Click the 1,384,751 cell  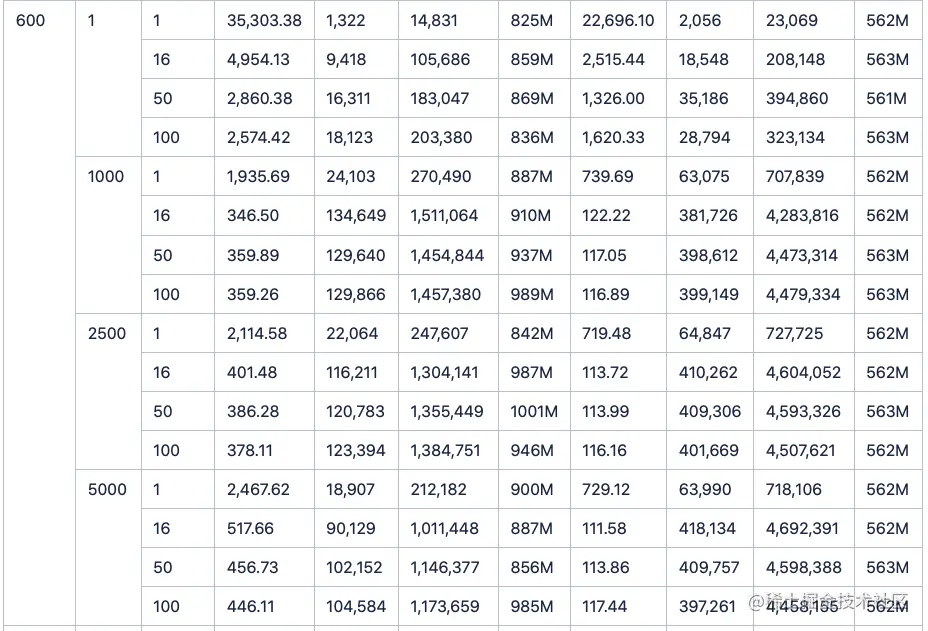pyautogui.click(x=445, y=451)
